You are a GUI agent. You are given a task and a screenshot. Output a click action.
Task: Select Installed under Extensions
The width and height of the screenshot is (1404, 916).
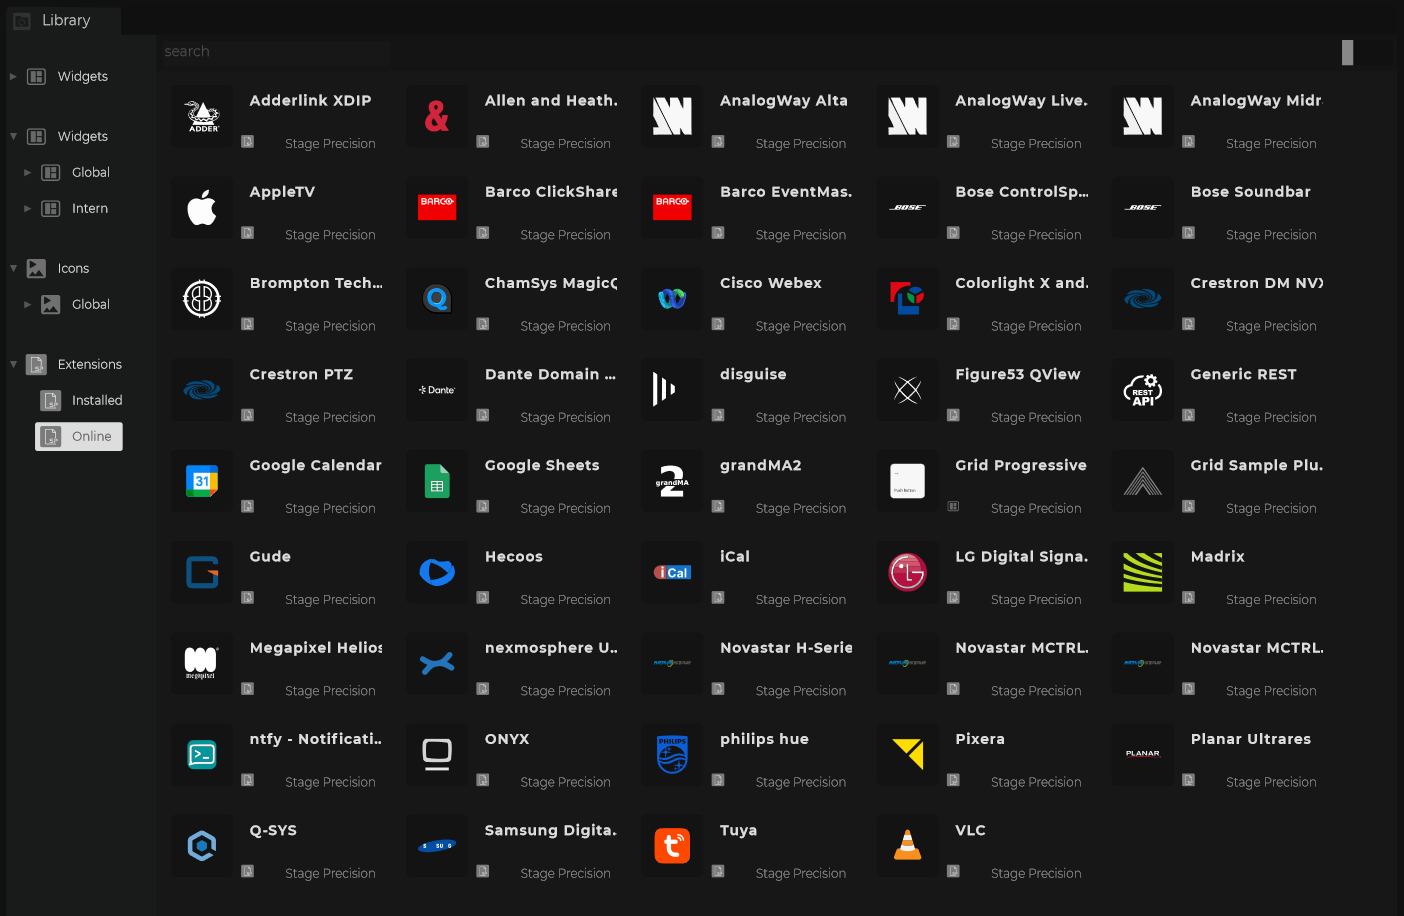(96, 401)
